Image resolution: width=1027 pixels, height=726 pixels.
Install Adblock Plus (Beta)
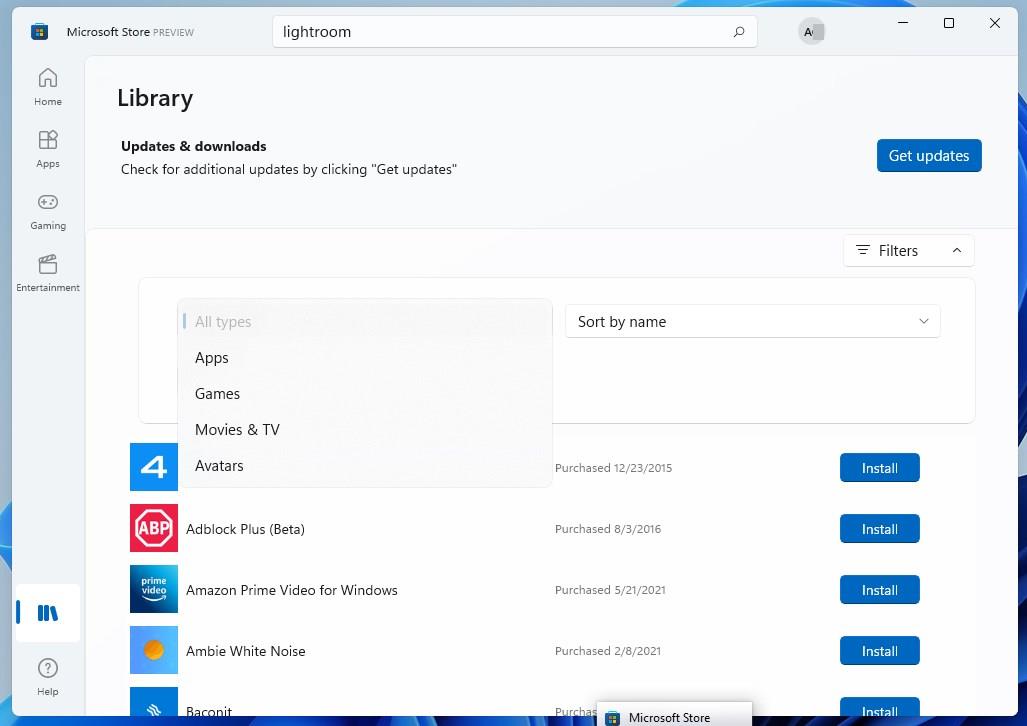[x=880, y=529]
